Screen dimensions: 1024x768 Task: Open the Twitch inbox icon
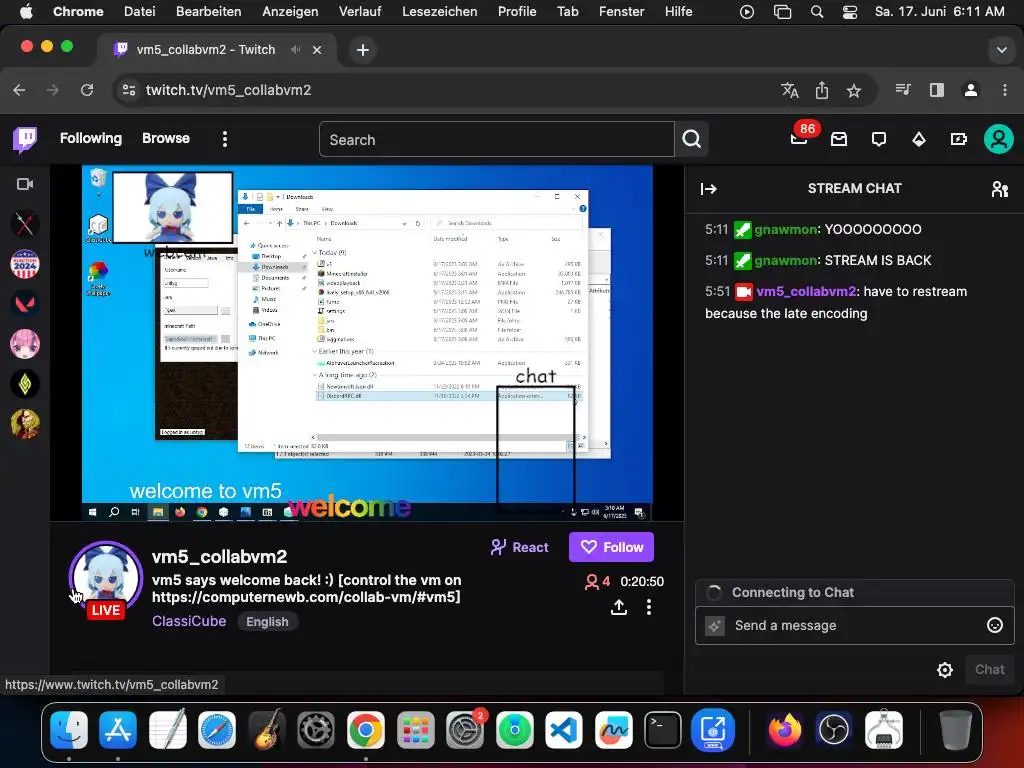pyautogui.click(x=839, y=139)
